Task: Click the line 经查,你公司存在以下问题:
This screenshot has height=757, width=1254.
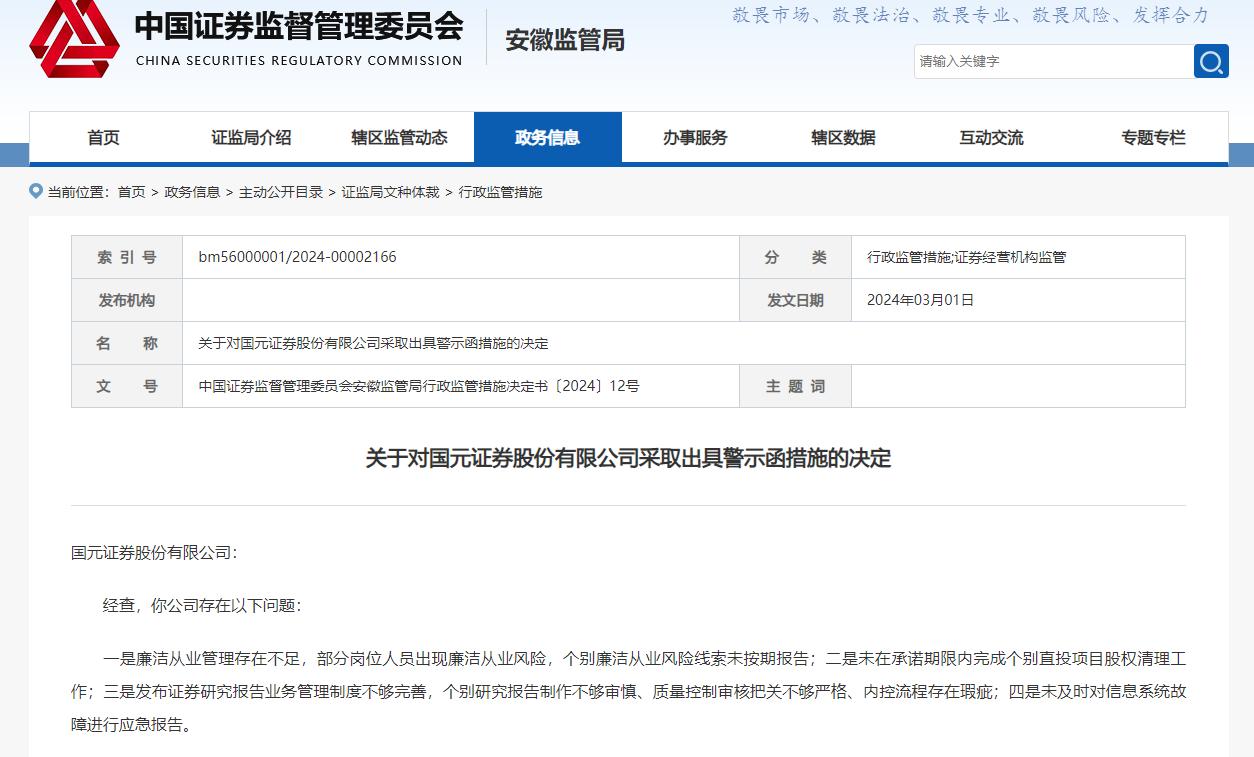Action: coord(202,605)
